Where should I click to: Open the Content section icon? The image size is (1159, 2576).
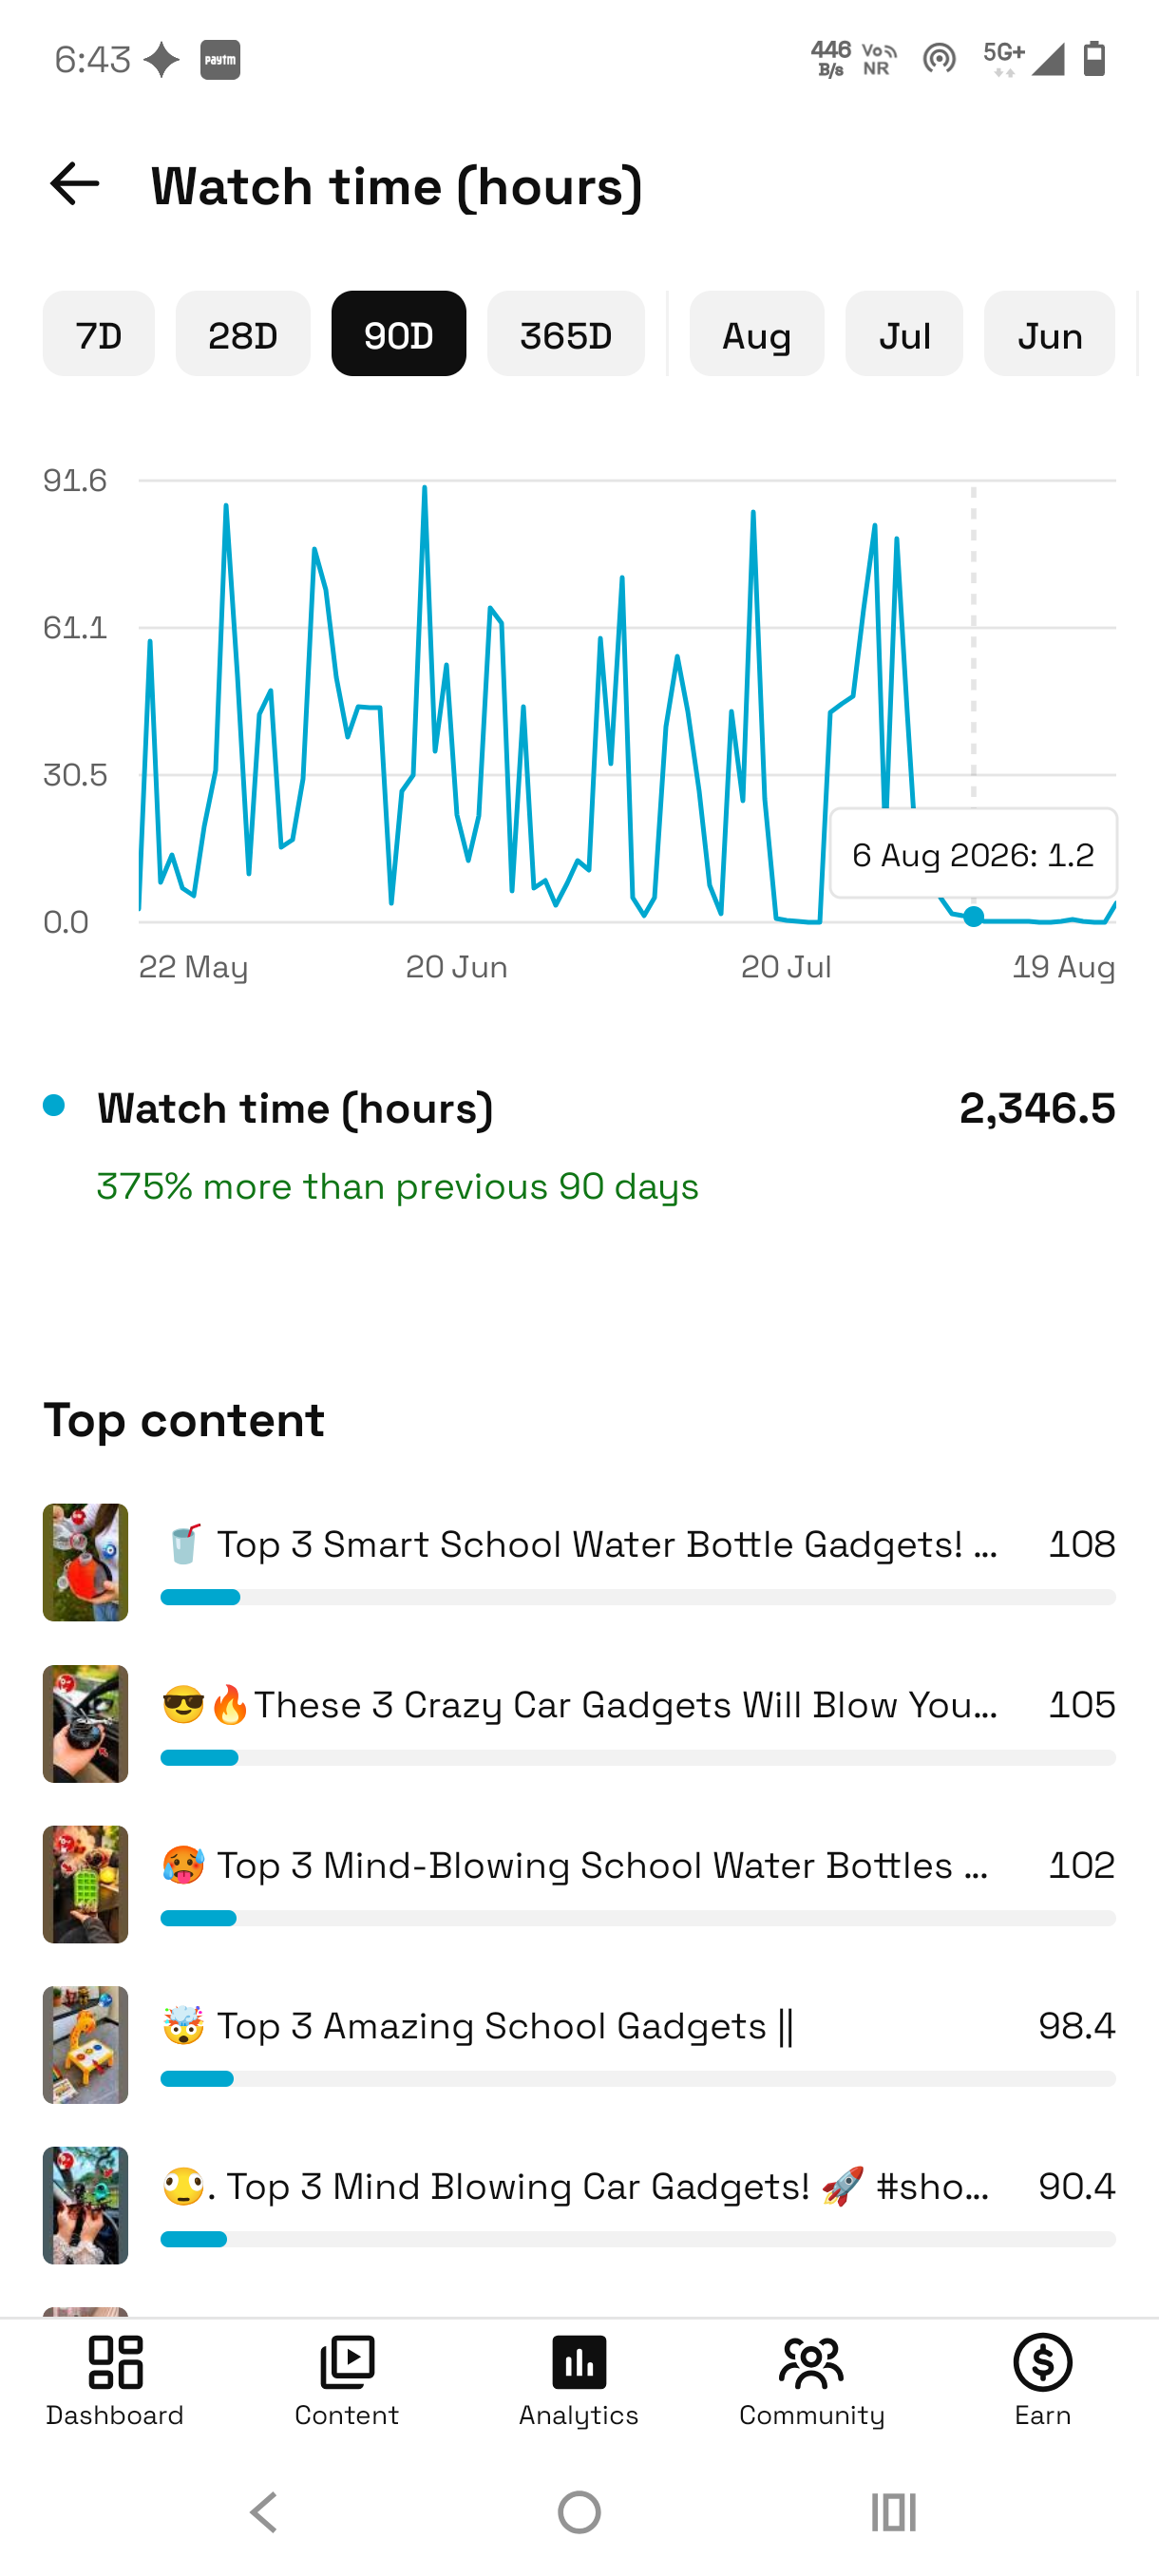coord(347,2362)
